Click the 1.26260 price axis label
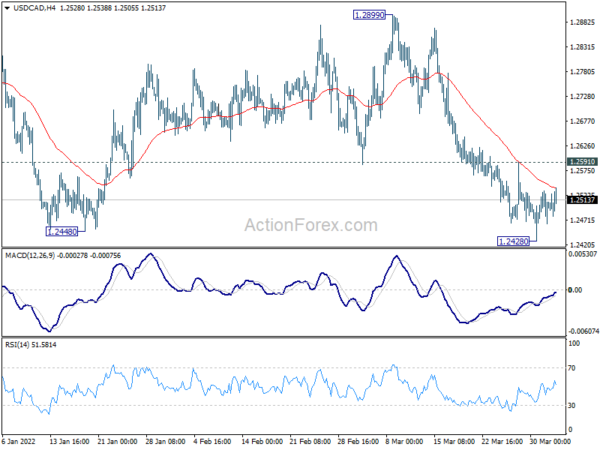600x450 pixels. [582, 146]
